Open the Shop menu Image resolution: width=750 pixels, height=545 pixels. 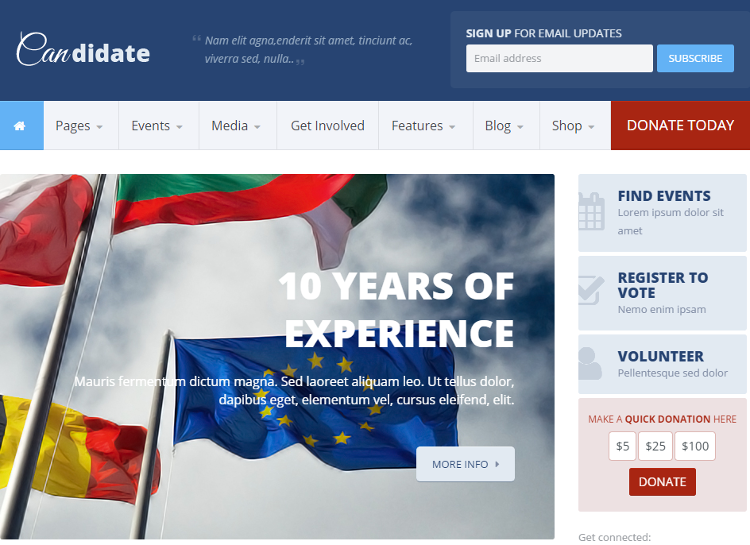point(575,125)
